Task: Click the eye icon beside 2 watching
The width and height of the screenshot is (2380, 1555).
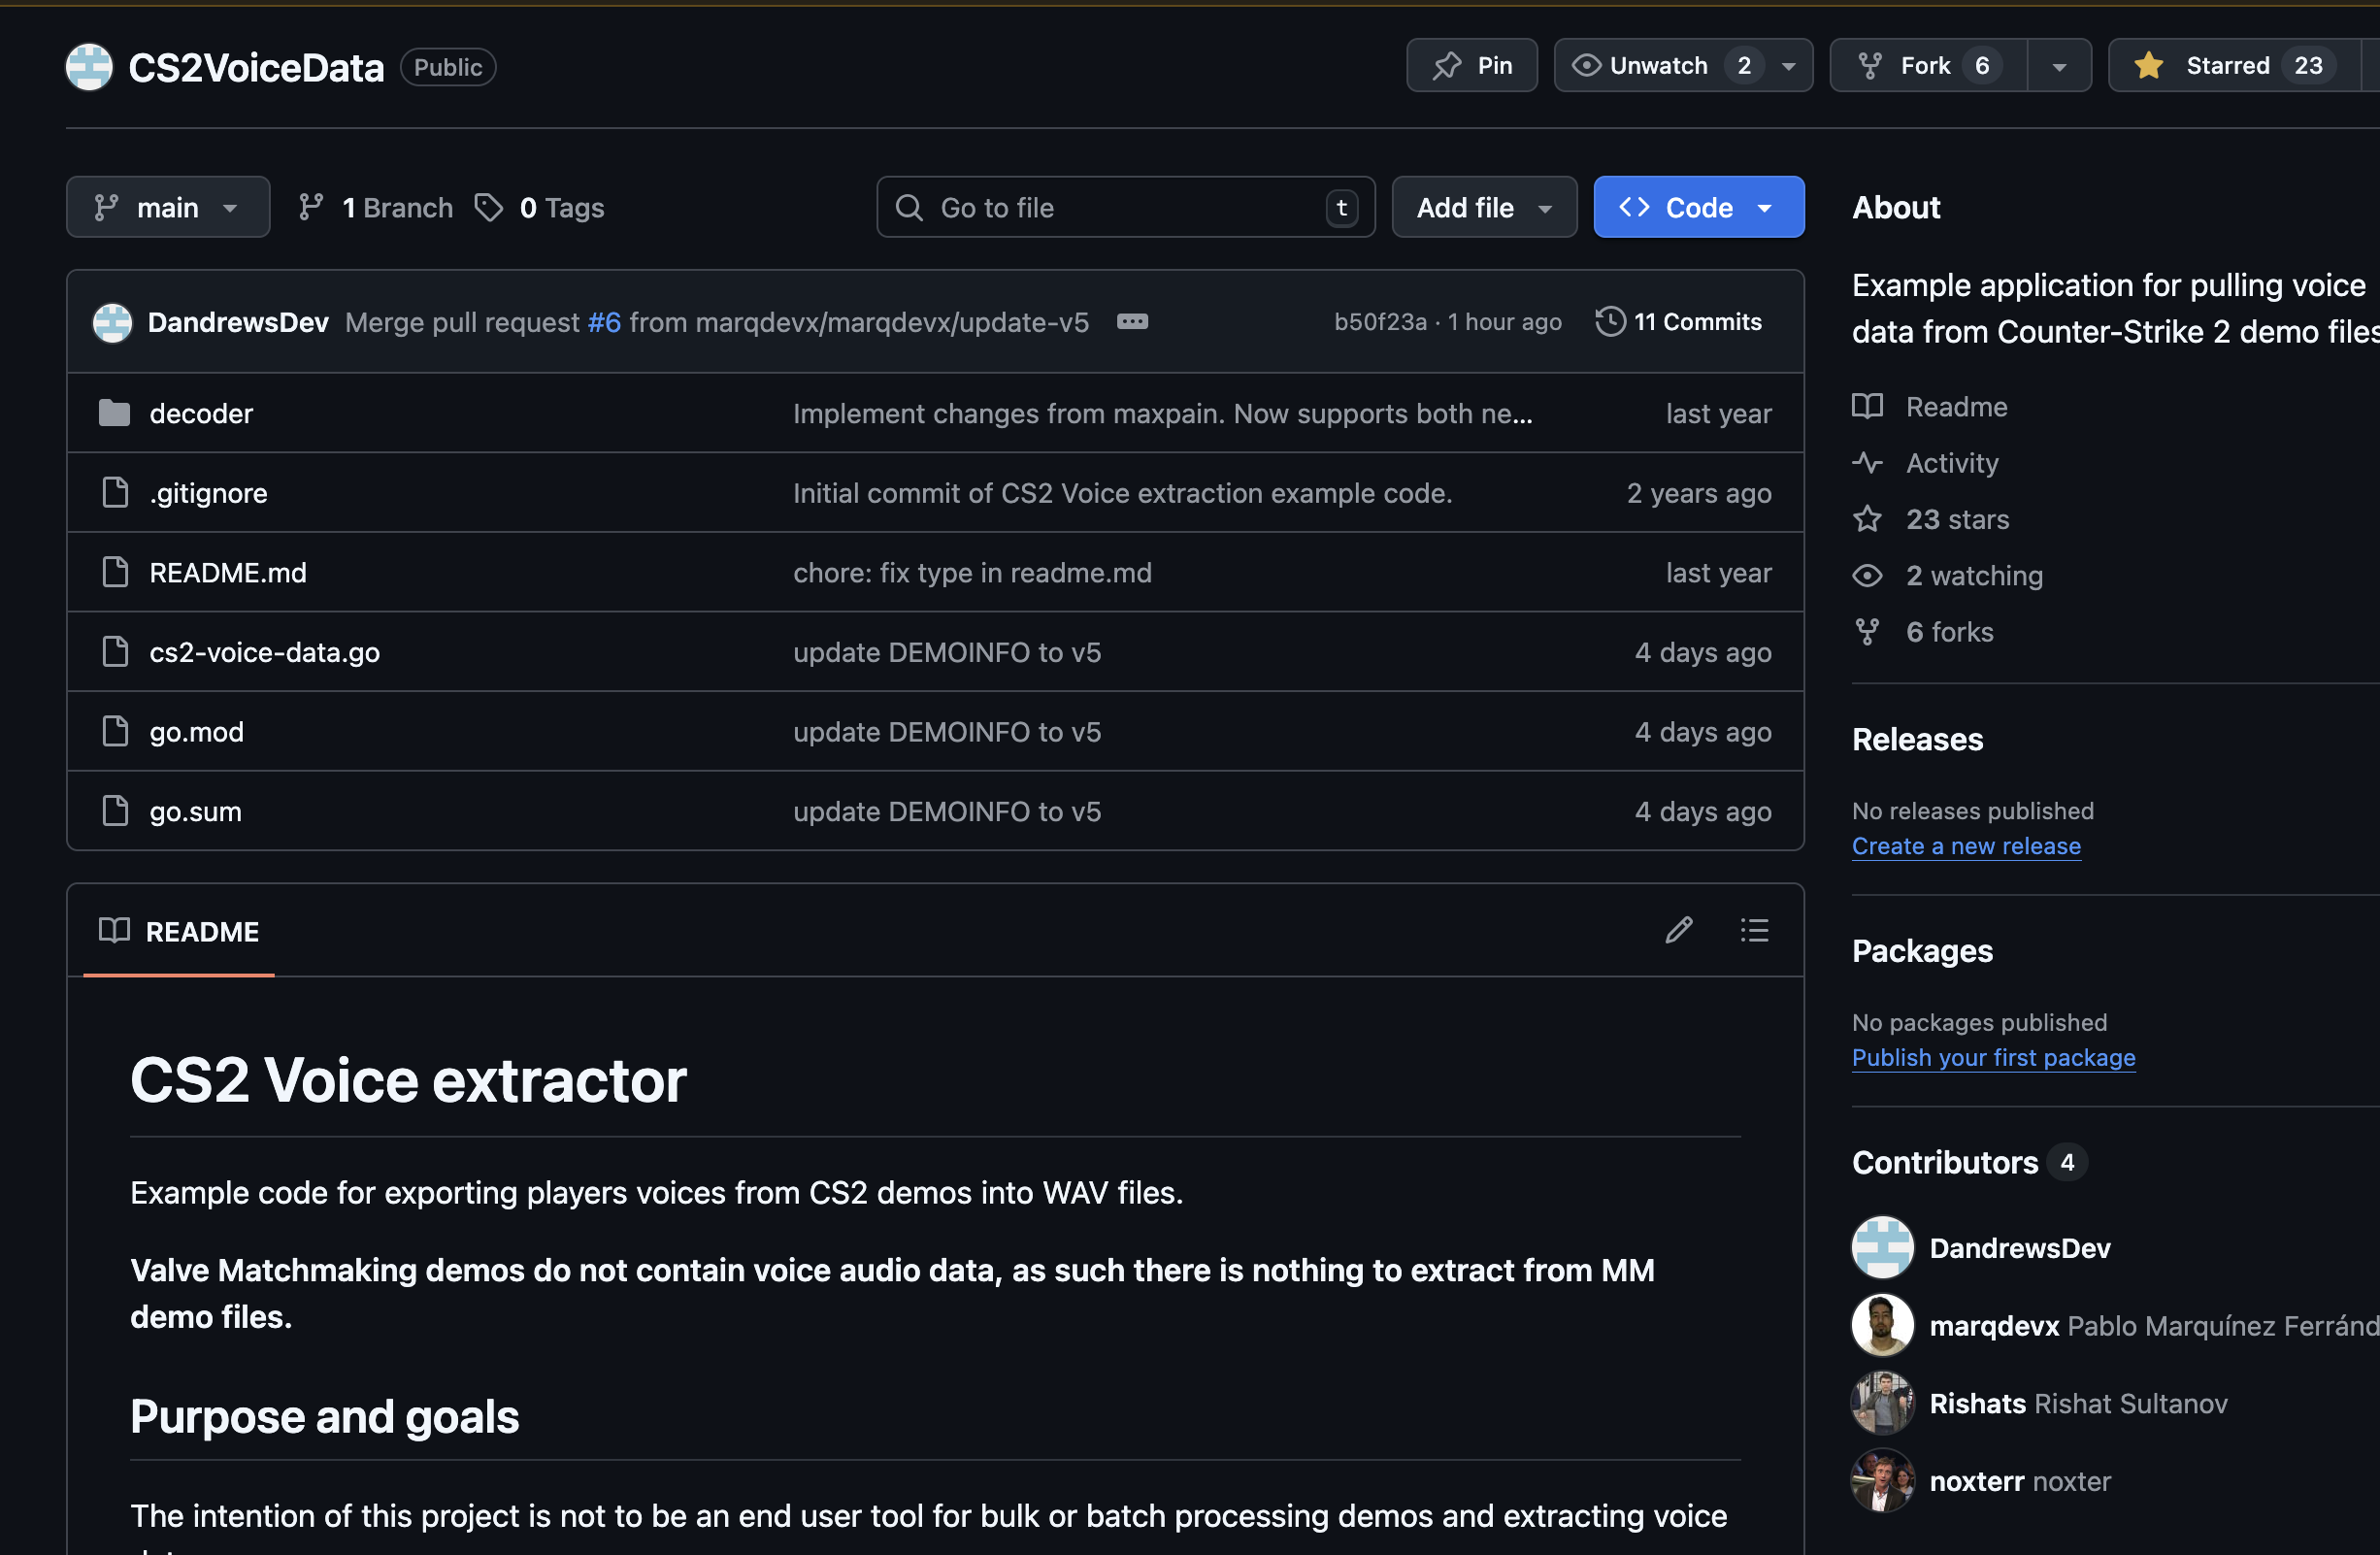Action: pos(1867,576)
